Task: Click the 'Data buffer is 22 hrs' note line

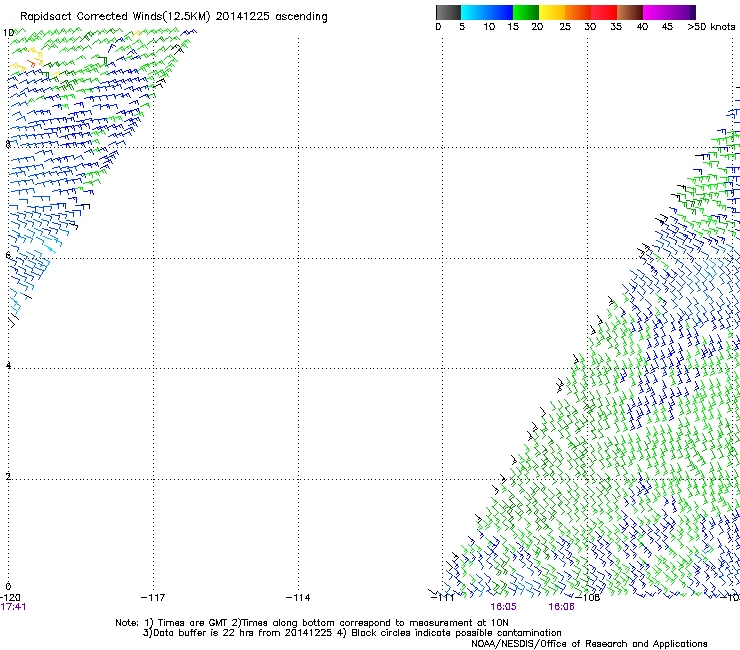Action: tap(352, 633)
